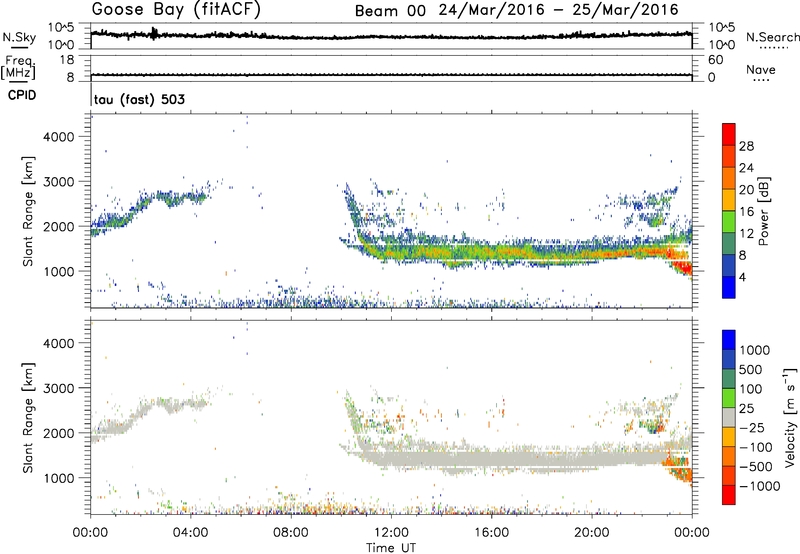Click the date range "24/Mar/2016 - 25/Mar/2016"
This screenshot has width=800, height=554.
[559, 10]
